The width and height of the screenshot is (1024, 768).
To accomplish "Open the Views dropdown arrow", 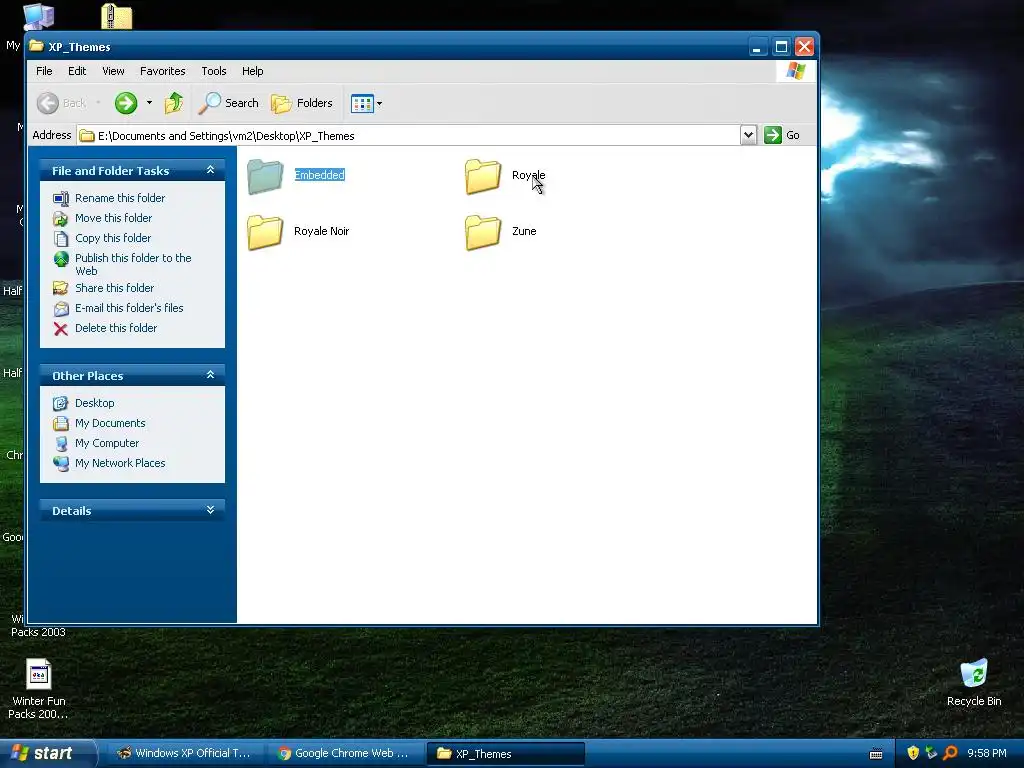I will click(x=379, y=103).
